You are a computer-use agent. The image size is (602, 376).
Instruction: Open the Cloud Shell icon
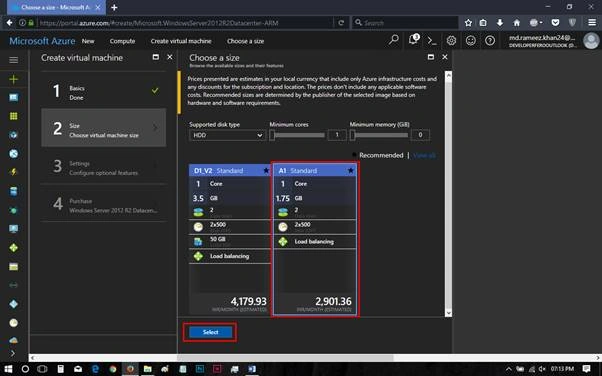coord(432,40)
